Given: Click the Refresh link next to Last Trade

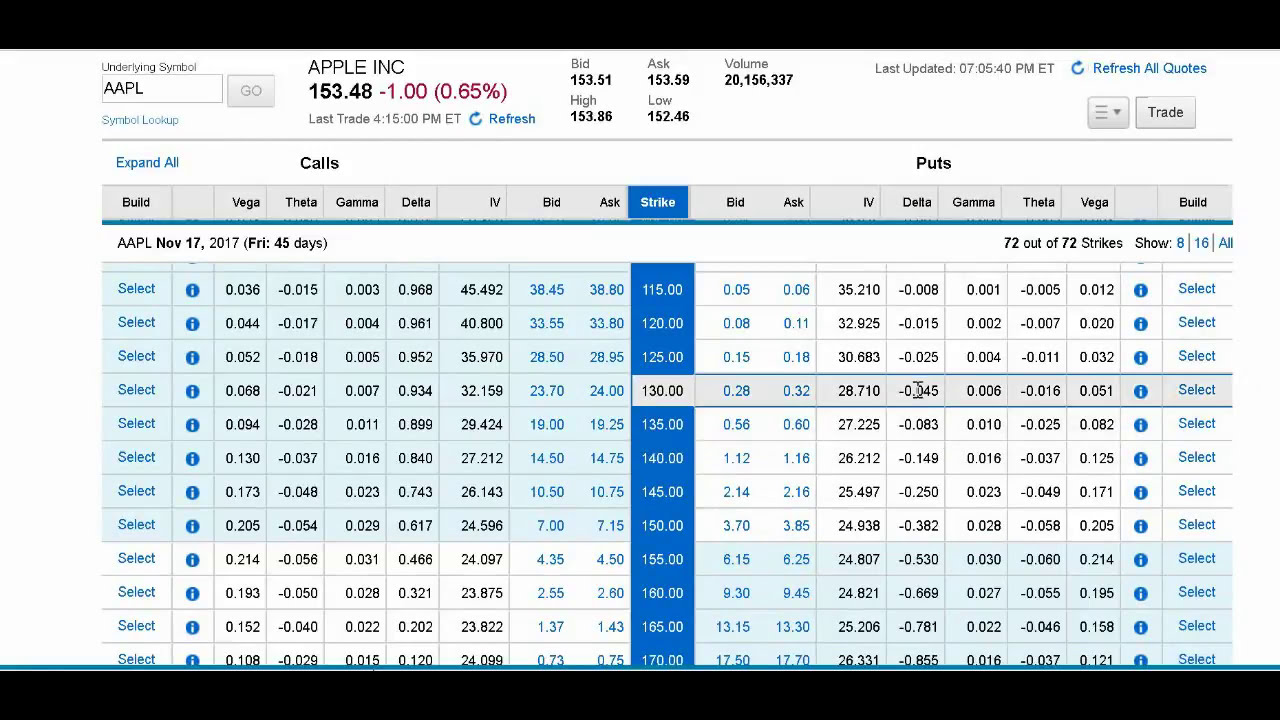Looking at the screenshot, I should click(512, 119).
